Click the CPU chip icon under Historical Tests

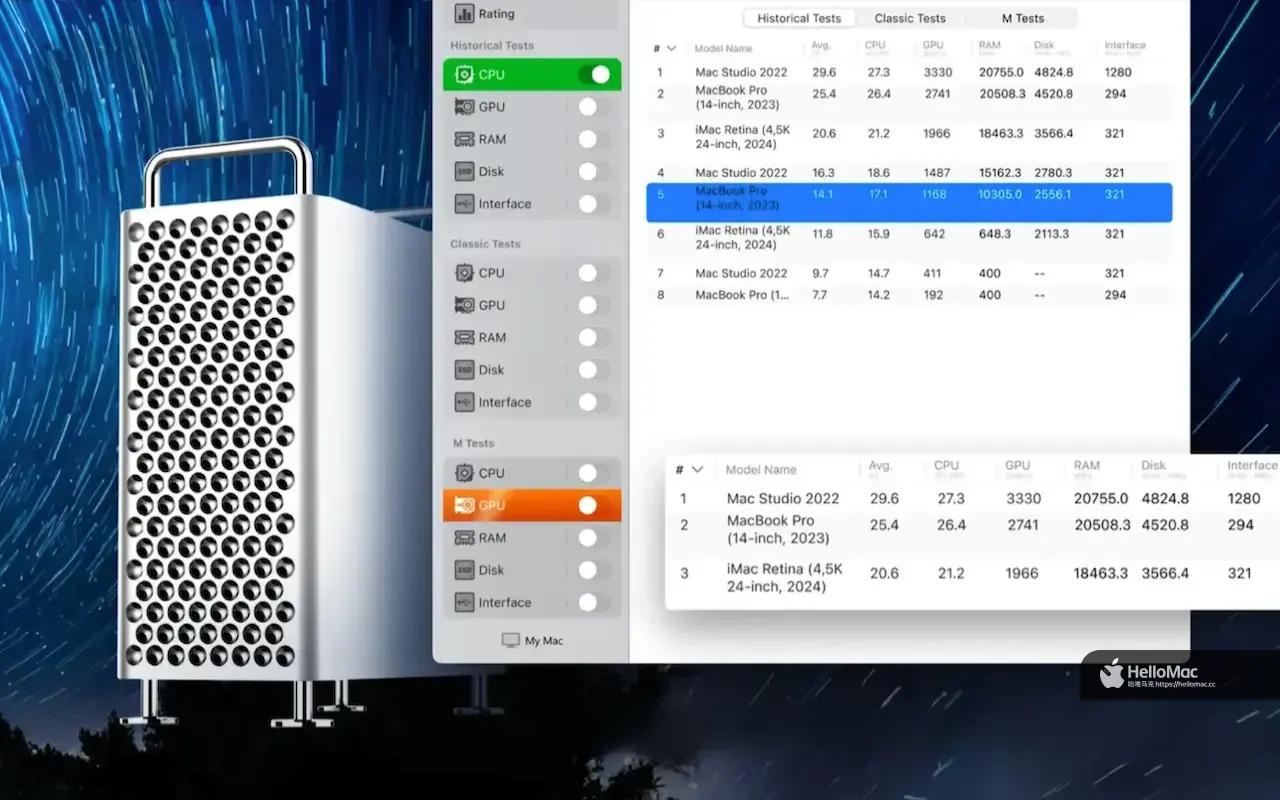click(464, 75)
